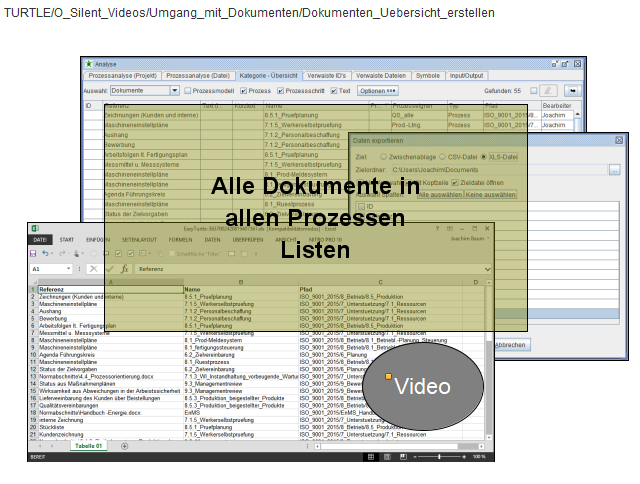Screen dimensions: 640x484
Task: Click the Name Box showing A1
Action: (48, 269)
